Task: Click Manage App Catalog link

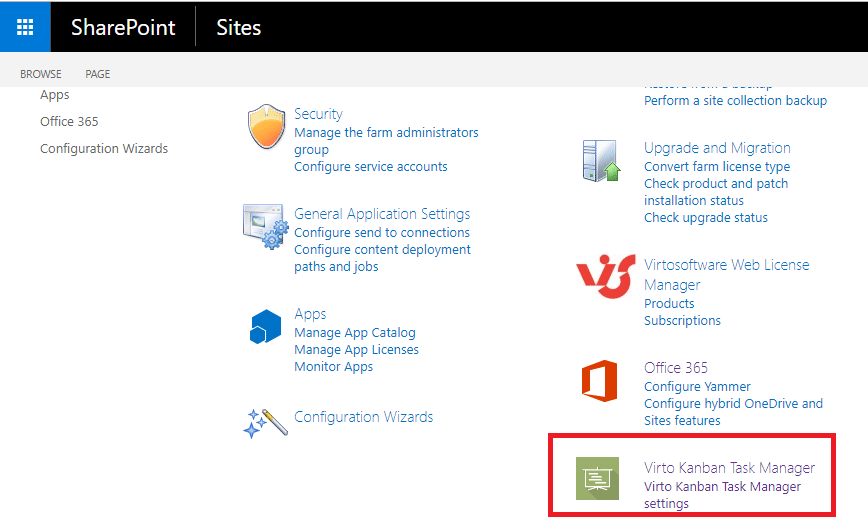Action: click(355, 333)
